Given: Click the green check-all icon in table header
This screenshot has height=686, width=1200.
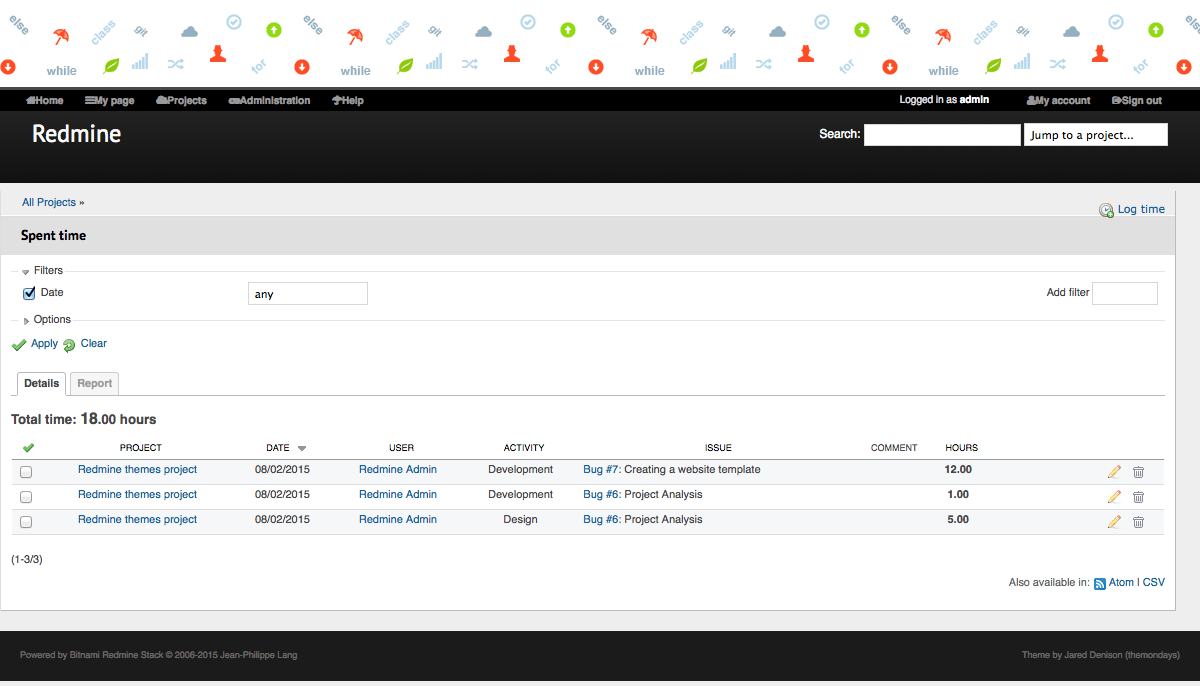Looking at the screenshot, I should (x=28, y=448).
